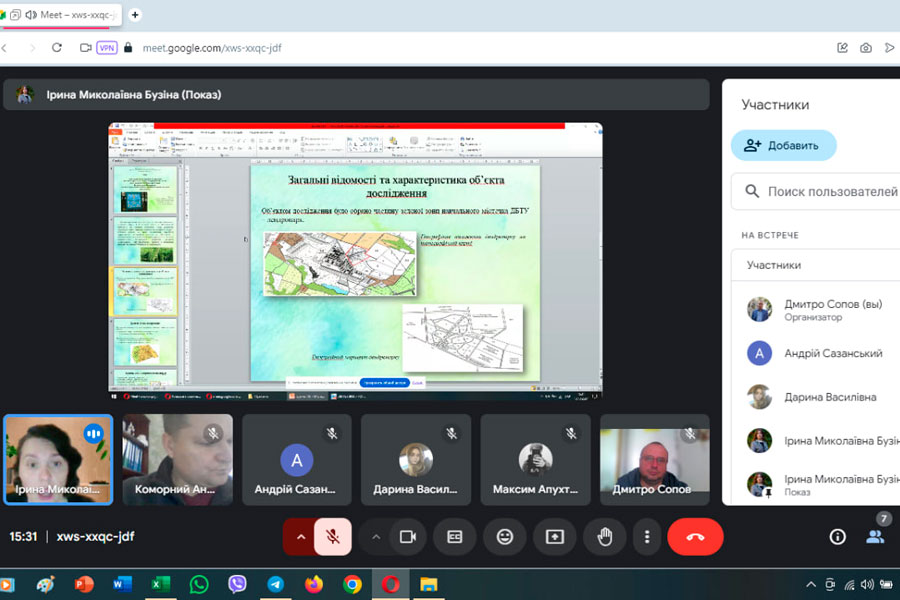Open Viber from taskbar
900x600 pixels.
click(237, 584)
